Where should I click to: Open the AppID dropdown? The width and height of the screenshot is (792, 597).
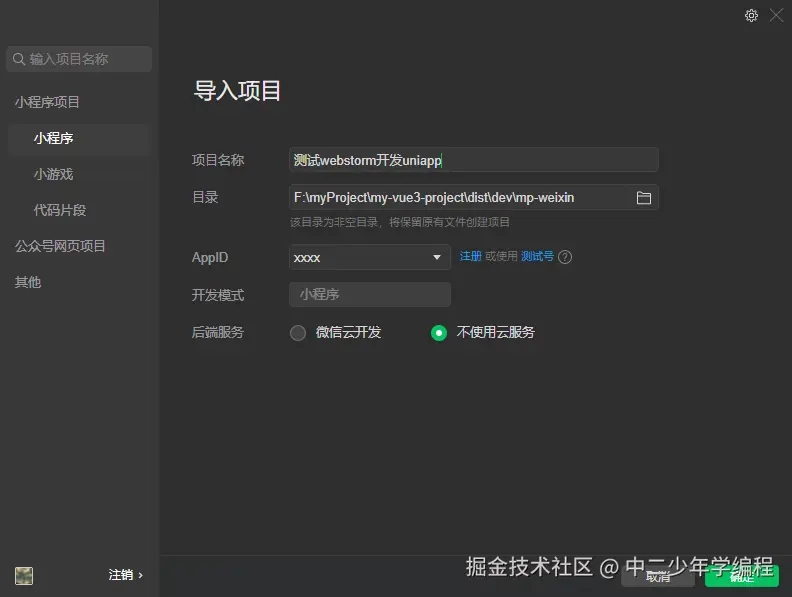370,257
